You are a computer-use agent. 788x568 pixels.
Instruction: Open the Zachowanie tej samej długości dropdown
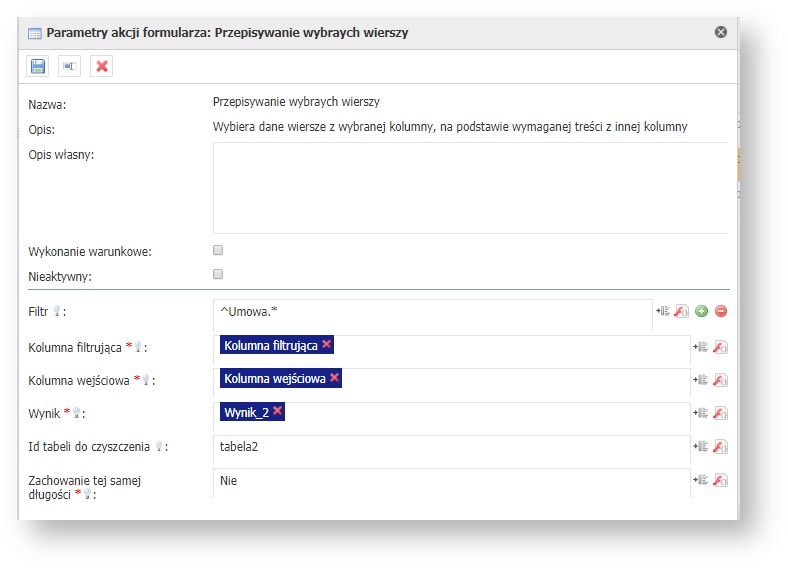pos(450,481)
